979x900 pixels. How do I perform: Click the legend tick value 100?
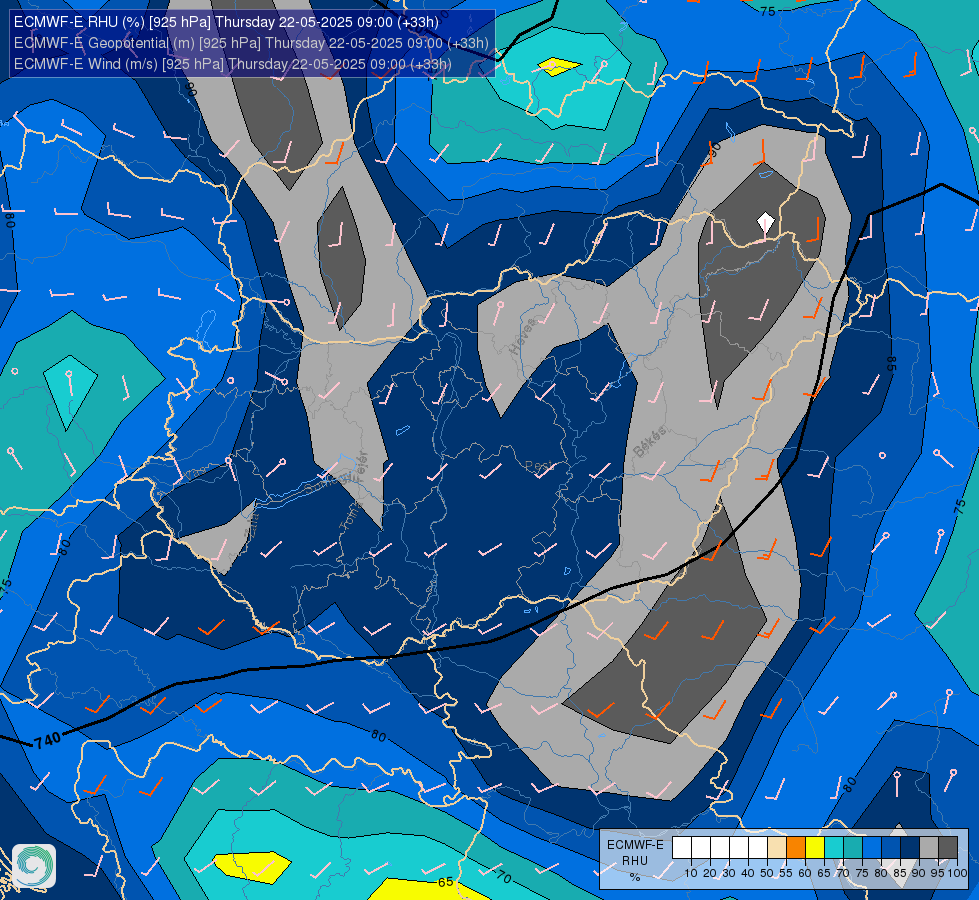coord(957,873)
